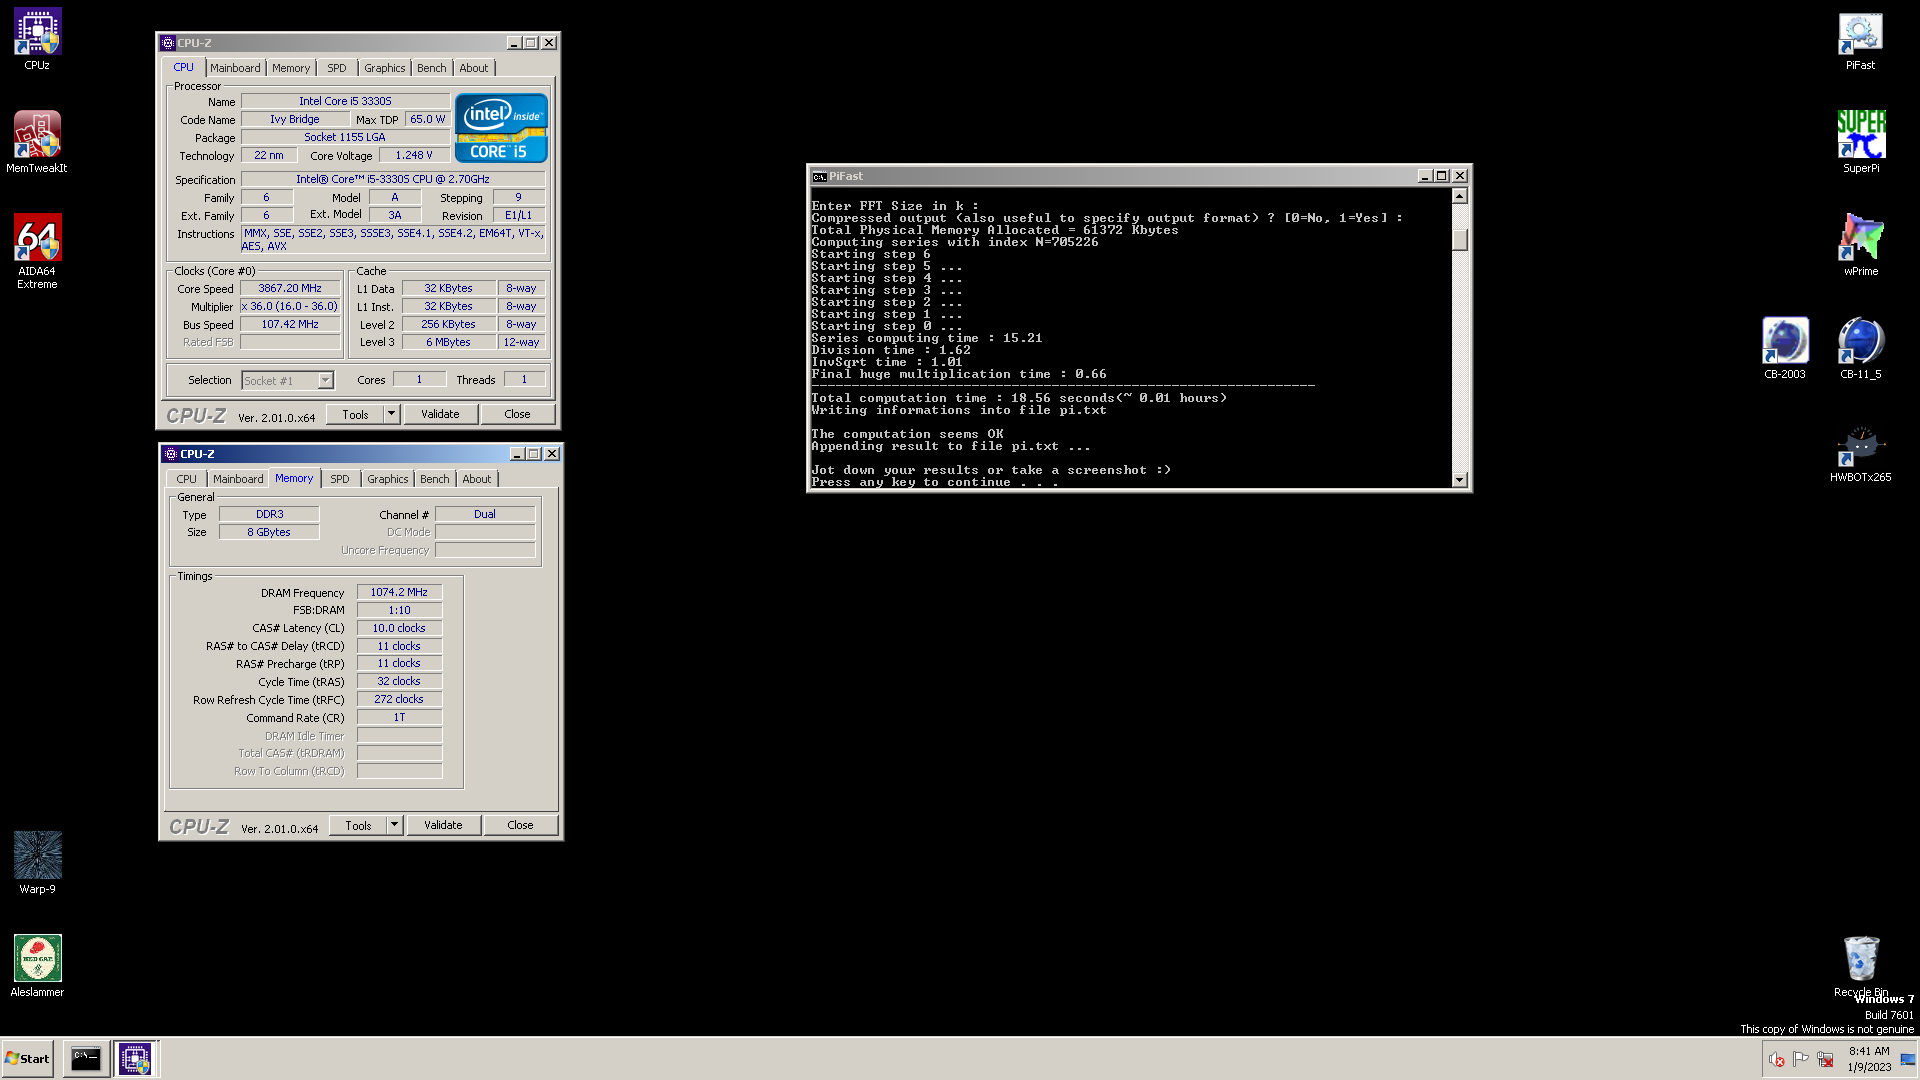Switch to Memory tab in top CPU-Z
The image size is (1920, 1080).
pos(291,68)
